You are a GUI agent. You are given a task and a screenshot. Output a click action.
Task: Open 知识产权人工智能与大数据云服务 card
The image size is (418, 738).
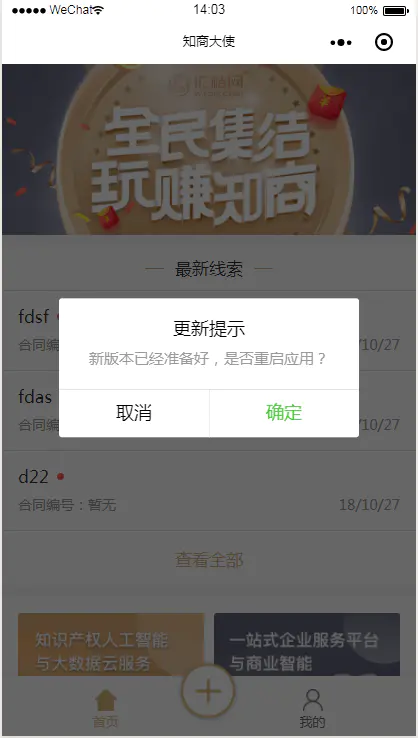(111, 644)
